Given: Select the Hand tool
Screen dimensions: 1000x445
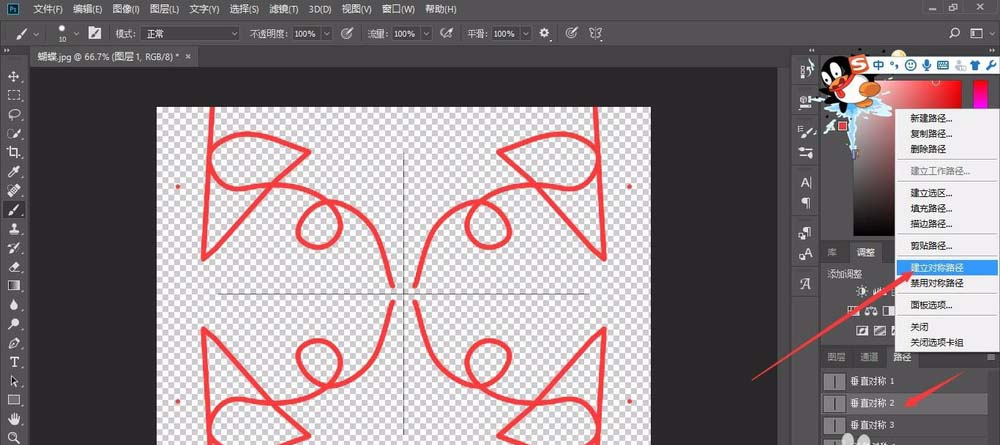Looking at the screenshot, I should click(13, 419).
